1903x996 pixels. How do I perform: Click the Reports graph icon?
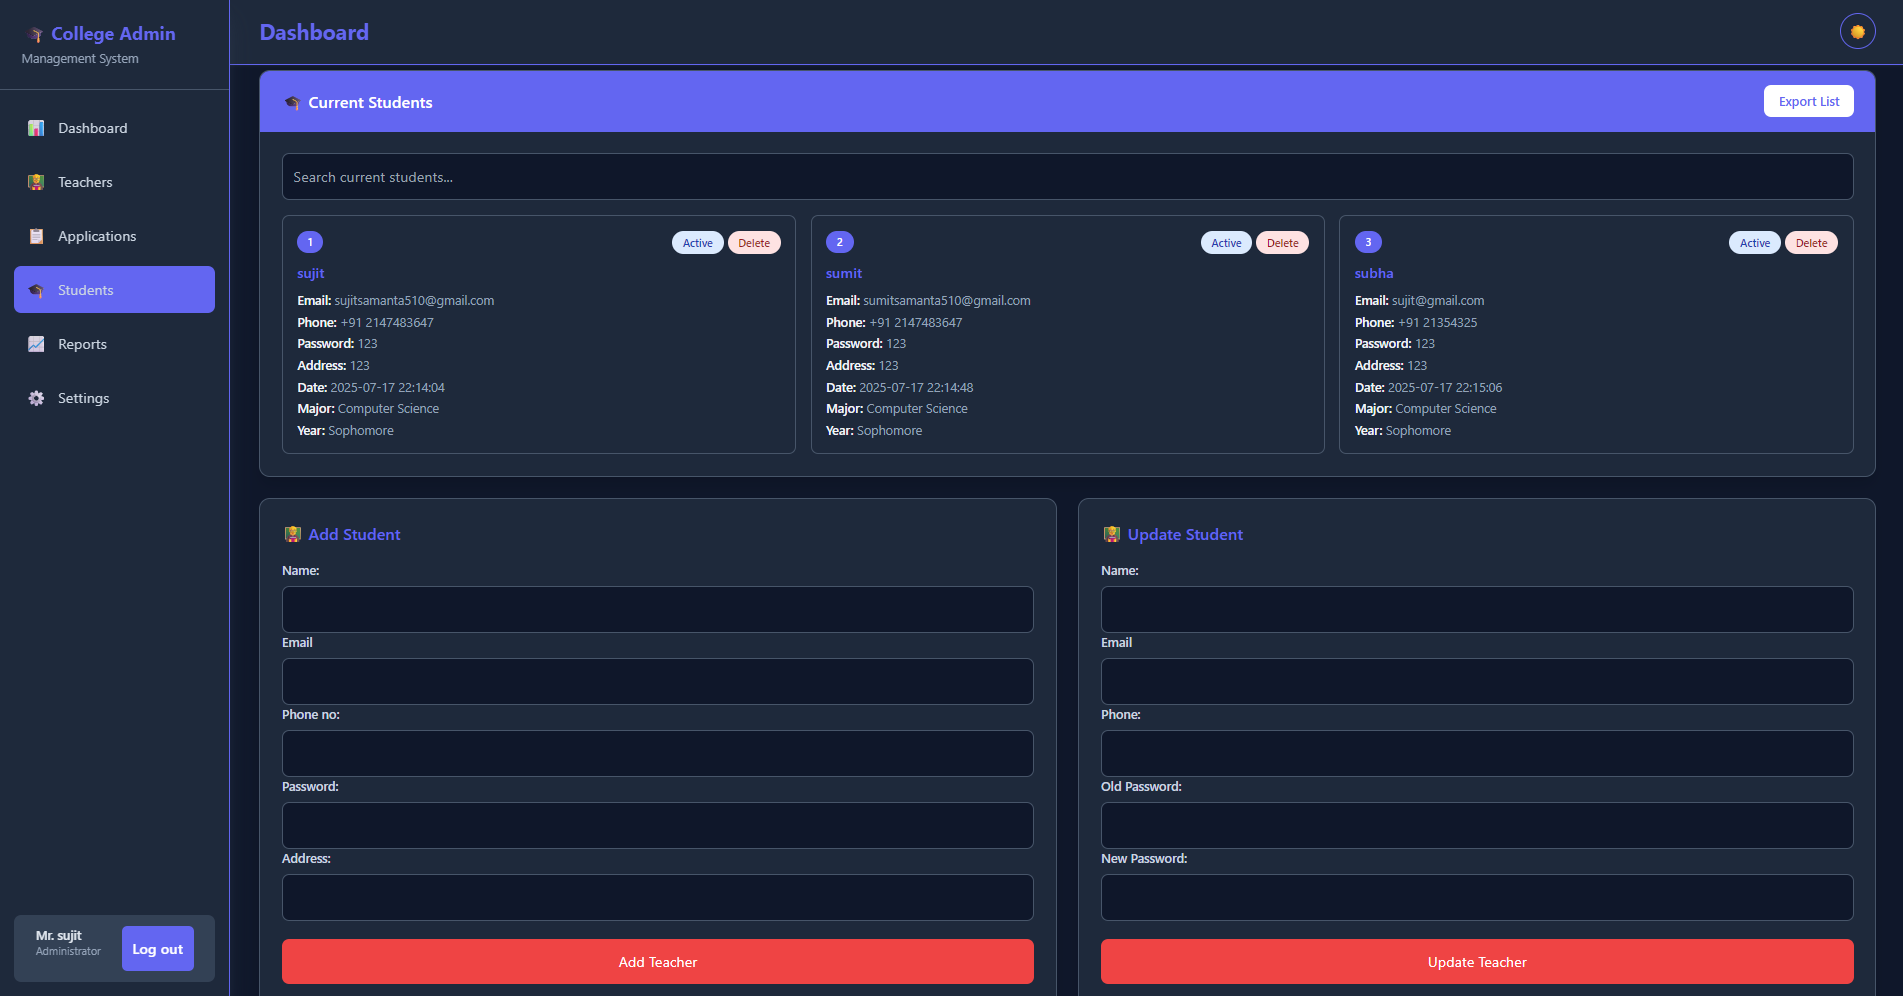(x=36, y=344)
